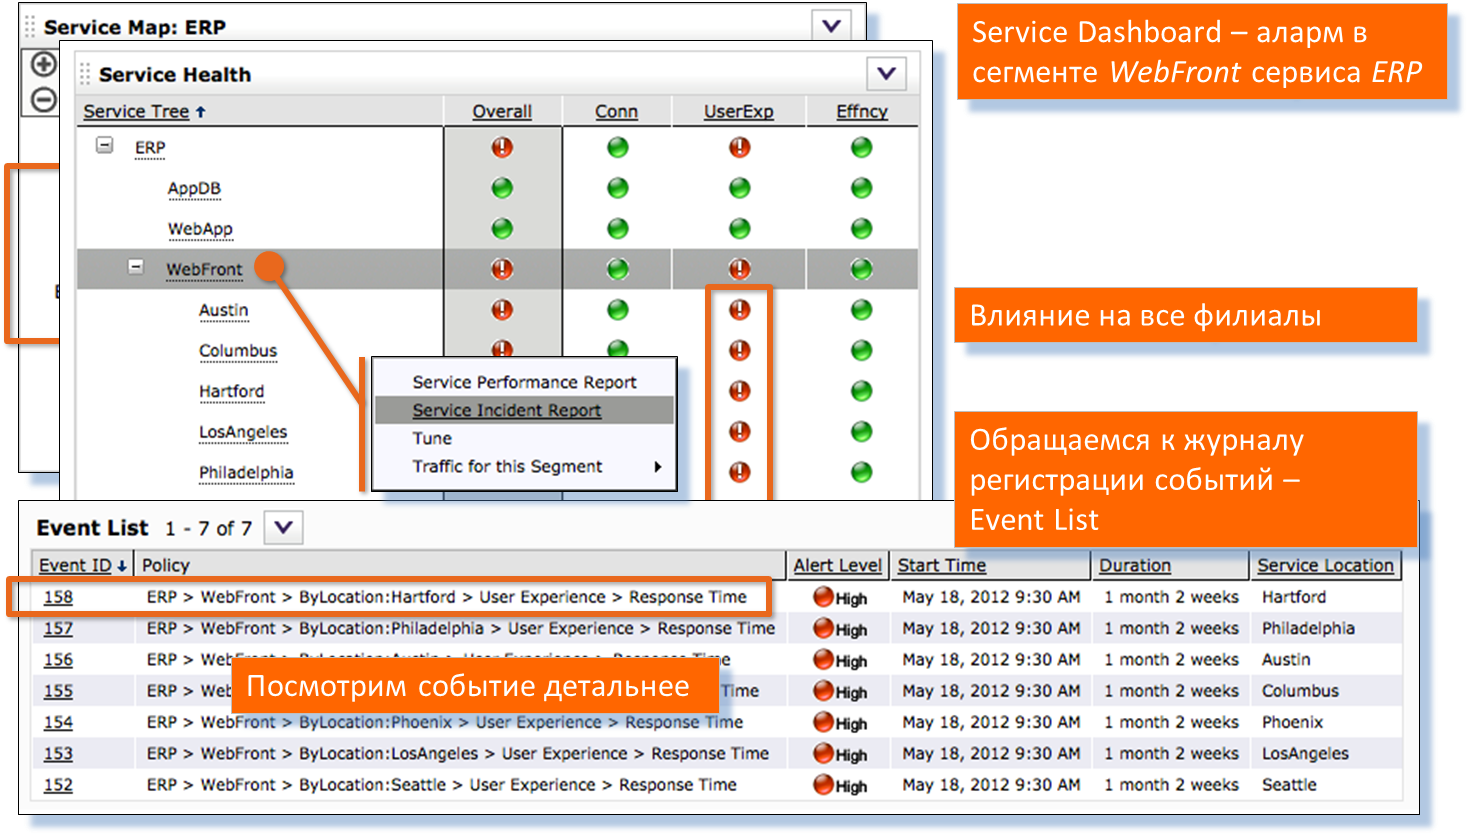Open the Event List paging dropdown
This screenshot has height=836, width=1469.
point(283,527)
